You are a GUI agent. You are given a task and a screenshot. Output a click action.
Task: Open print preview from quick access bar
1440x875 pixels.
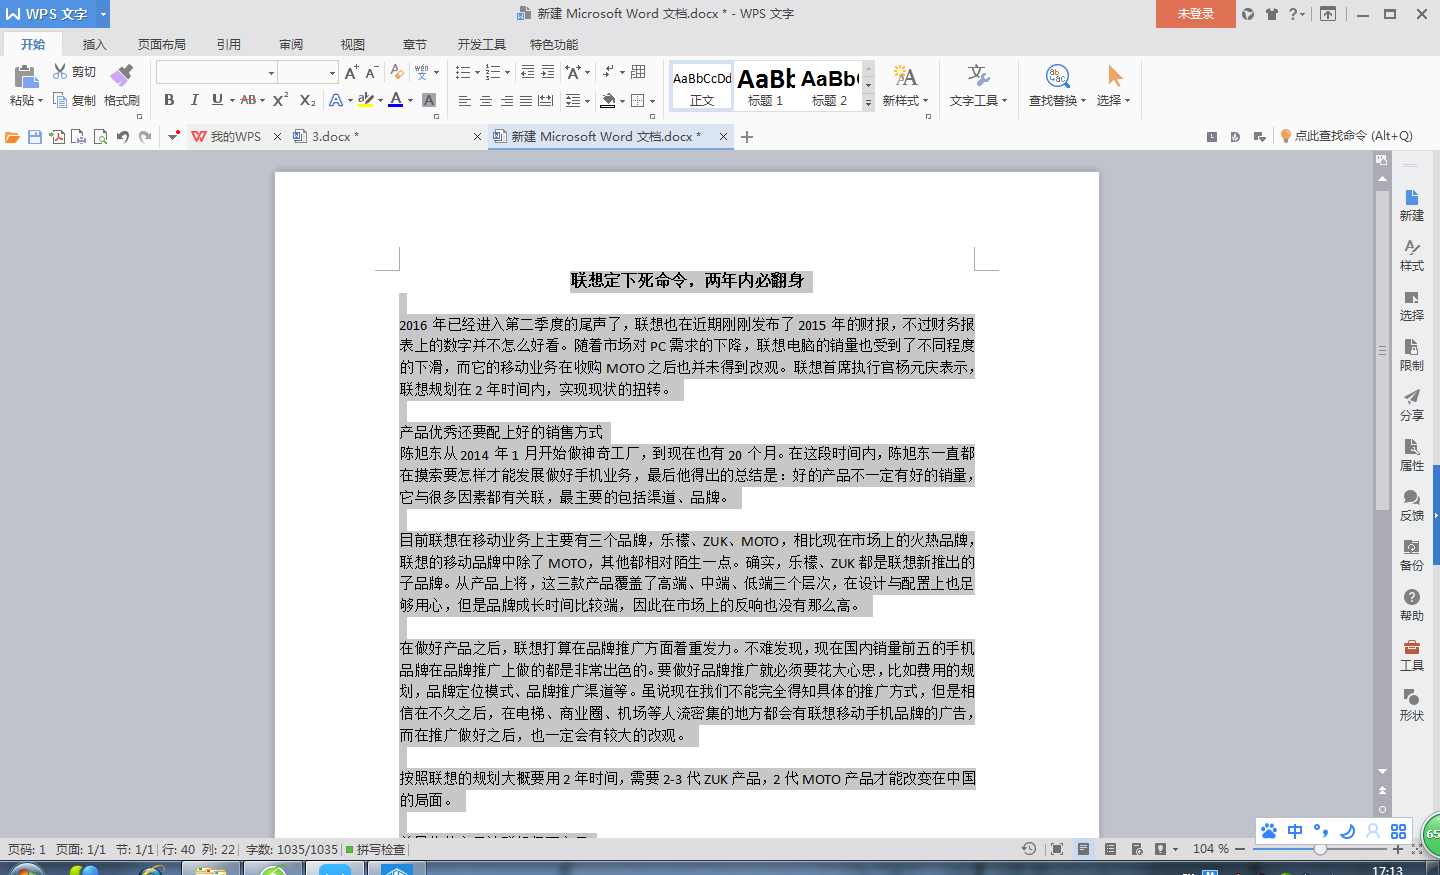[x=100, y=137]
